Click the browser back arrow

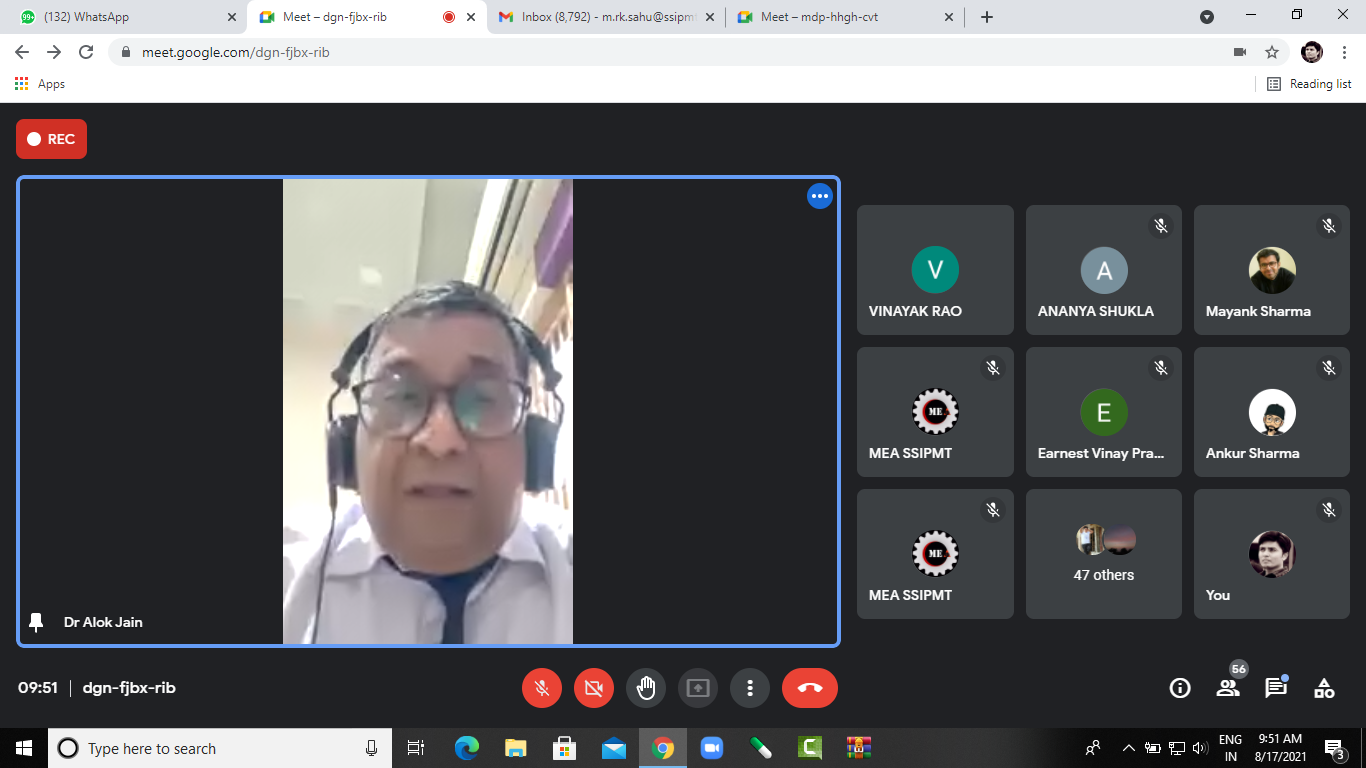coord(22,52)
